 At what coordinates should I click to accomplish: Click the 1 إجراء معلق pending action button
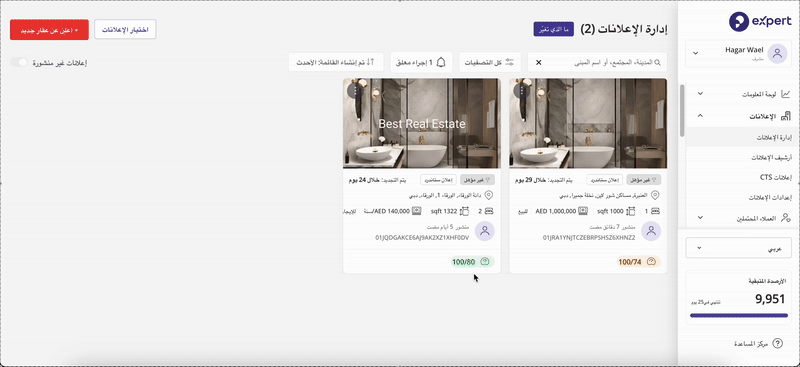(421, 62)
